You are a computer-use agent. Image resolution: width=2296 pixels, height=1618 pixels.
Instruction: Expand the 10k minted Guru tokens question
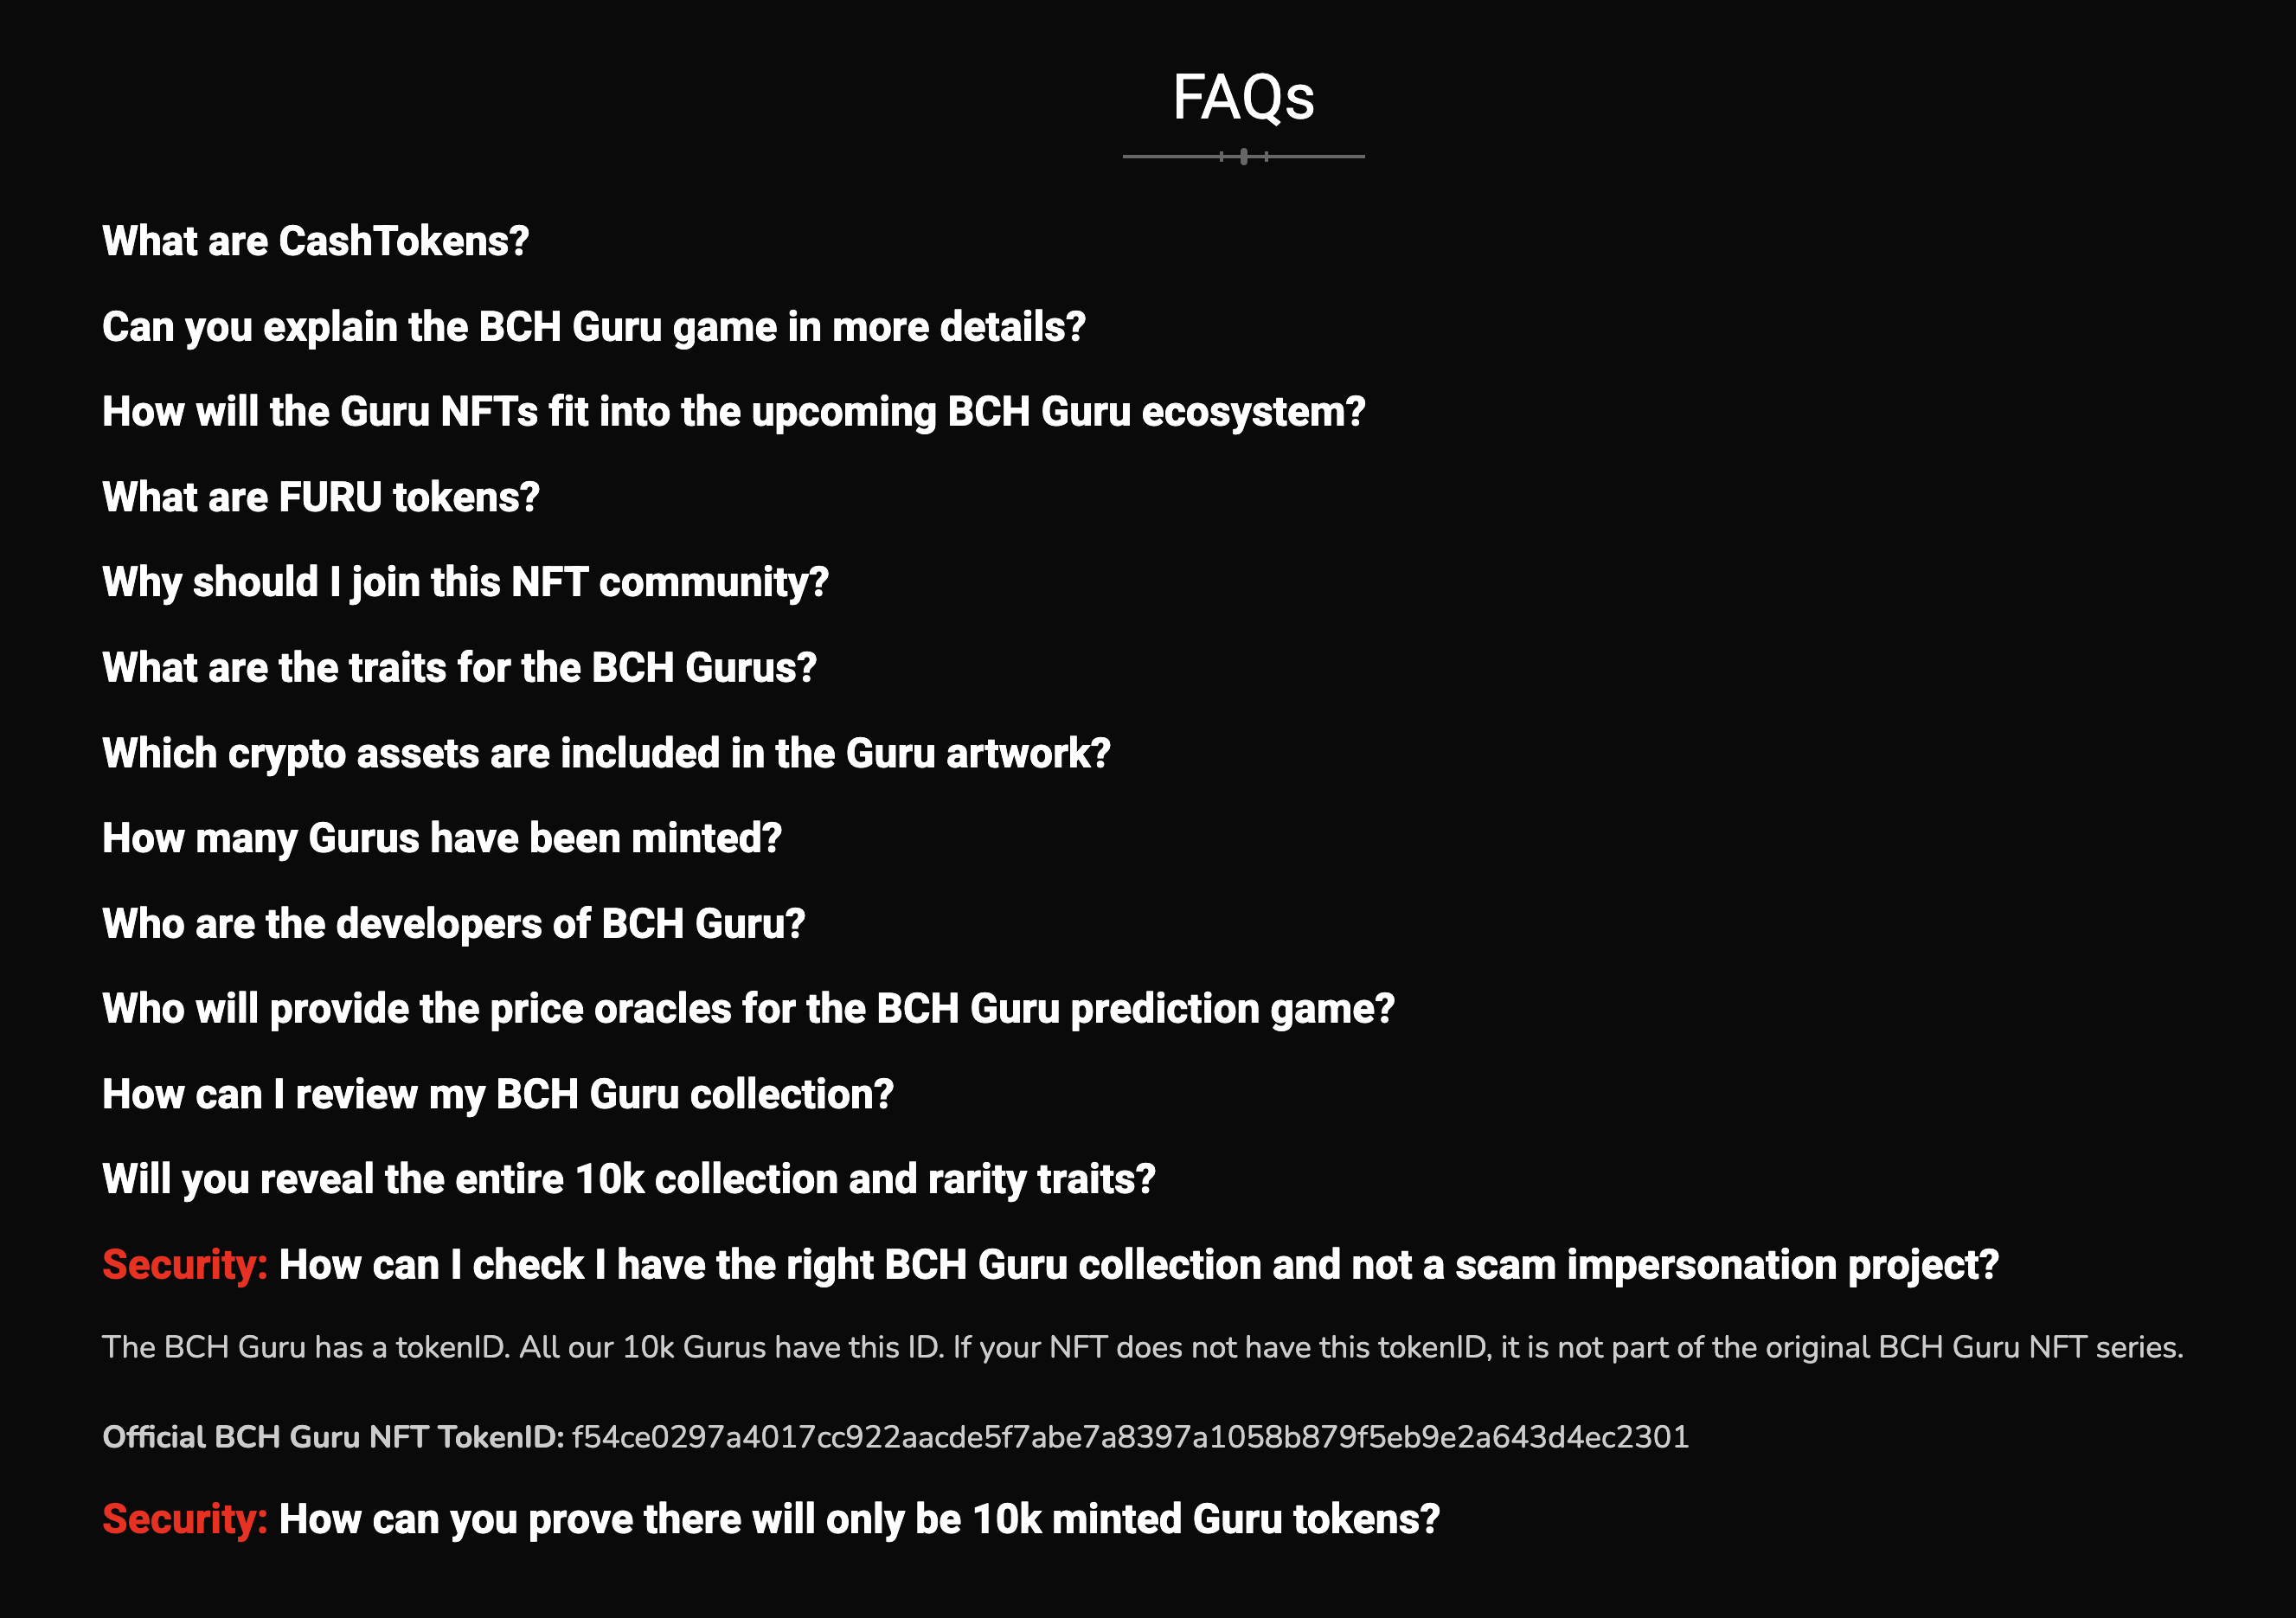tap(858, 1519)
